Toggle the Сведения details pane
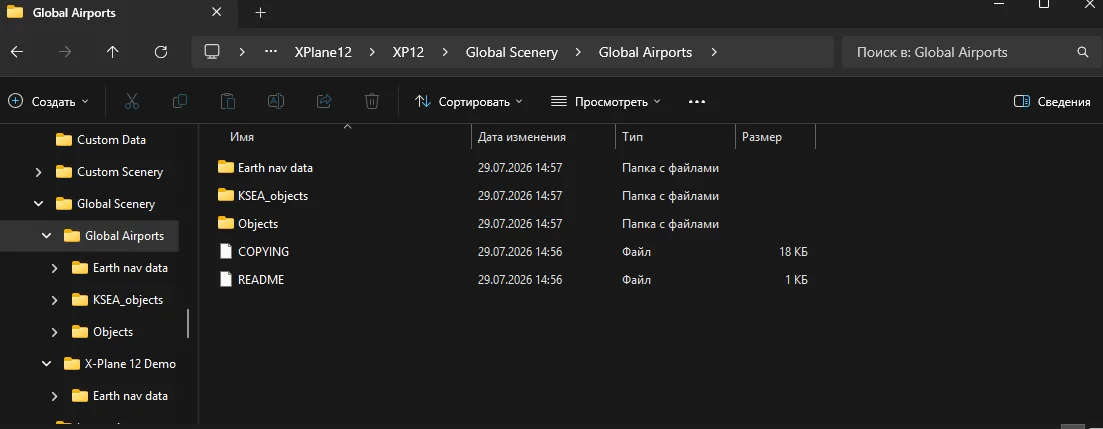Screen dimensions: 1103x429 [x=1052, y=101]
